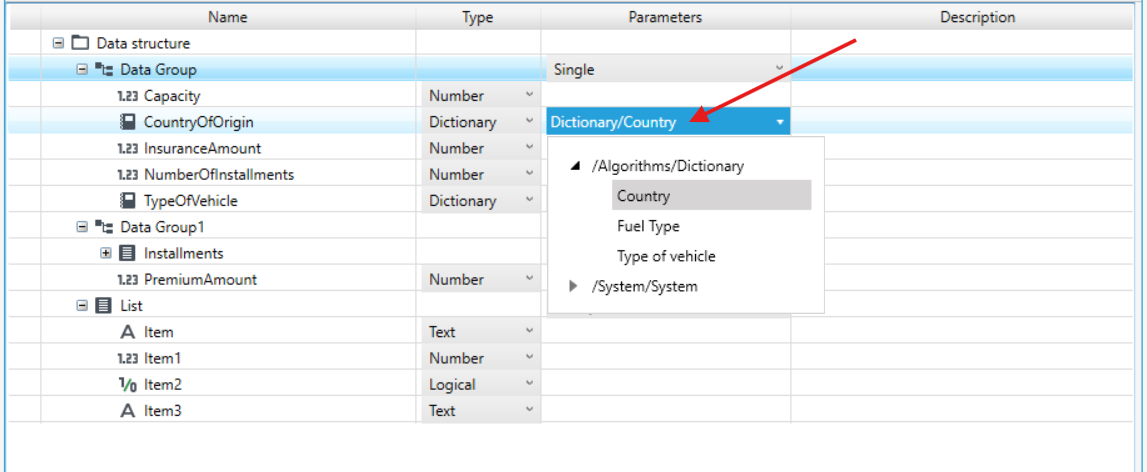Select Country in the dictionary list
This screenshot has width=1147, height=472.
712,195
